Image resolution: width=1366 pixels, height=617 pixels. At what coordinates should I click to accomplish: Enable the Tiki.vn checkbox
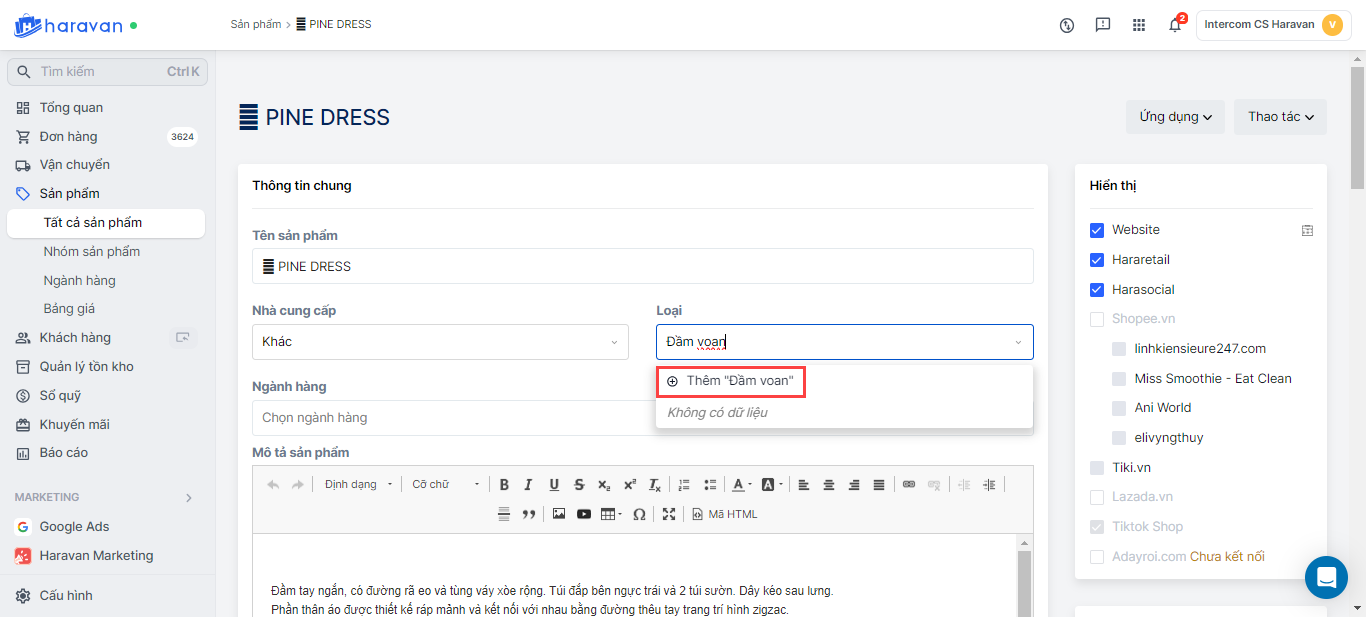pyautogui.click(x=1097, y=468)
